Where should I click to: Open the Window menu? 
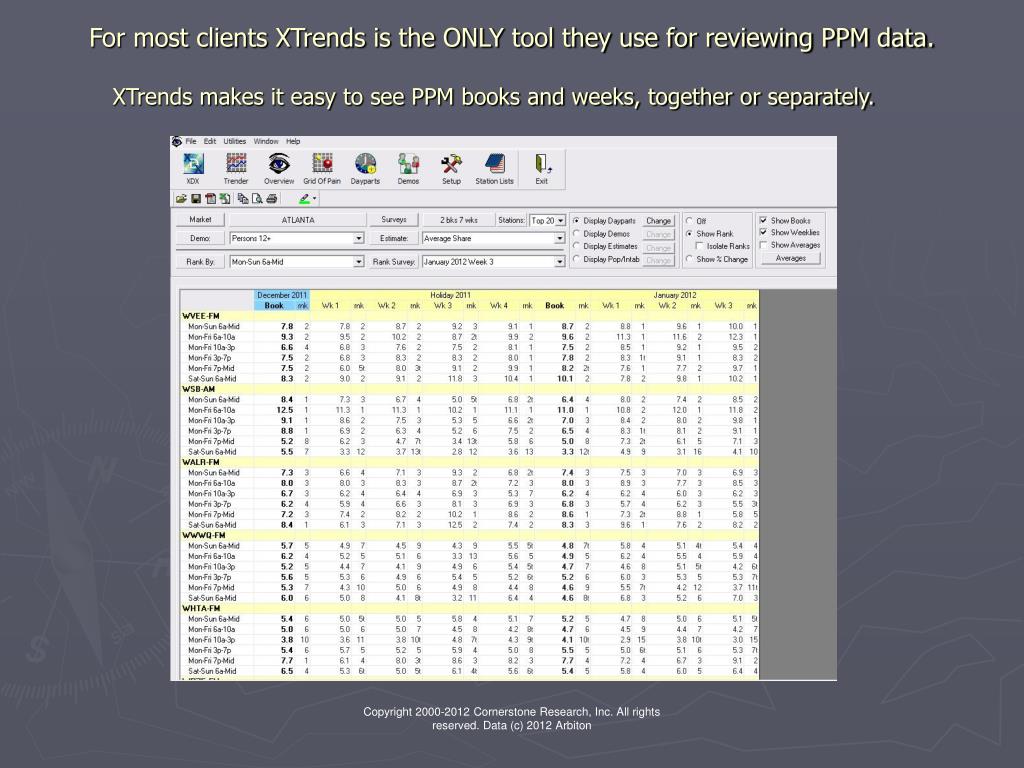[266, 141]
